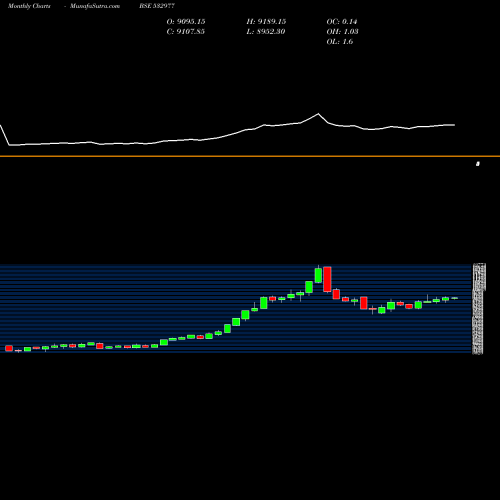Screen dimensions: 500x500
Task: Click the tallest red candlestick at the peak
Action: (x=327, y=279)
